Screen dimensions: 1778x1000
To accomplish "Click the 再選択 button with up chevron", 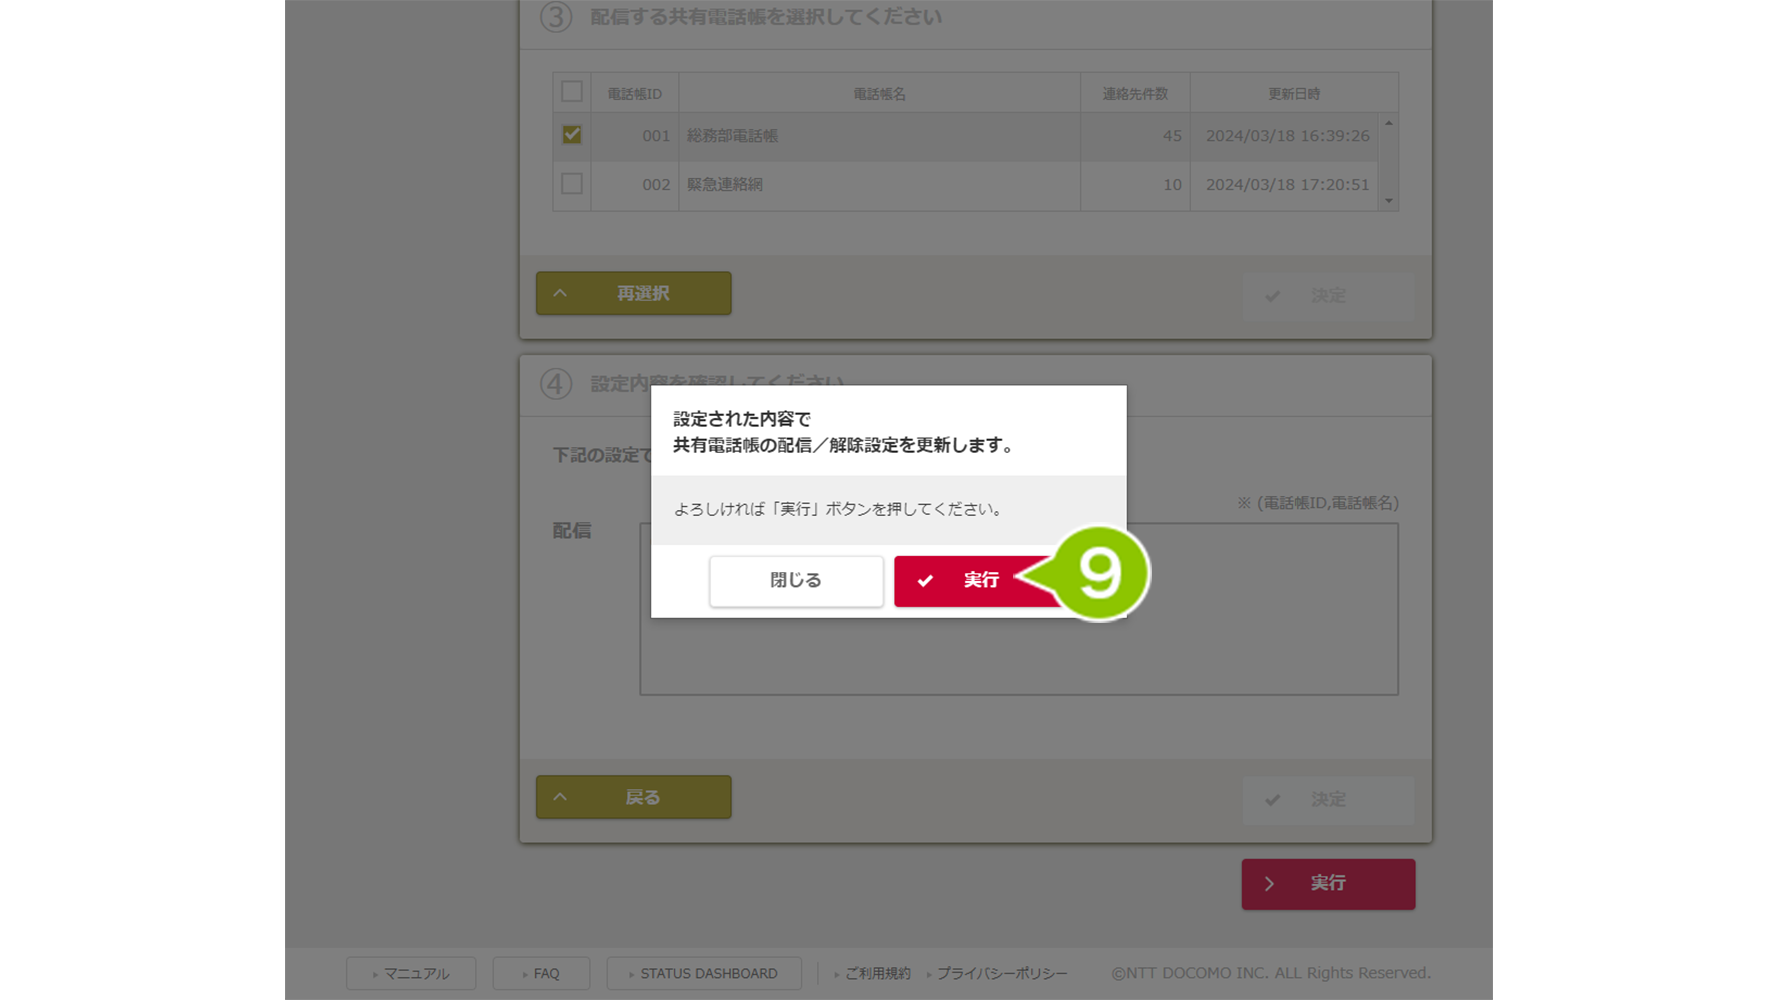I will [x=633, y=294].
